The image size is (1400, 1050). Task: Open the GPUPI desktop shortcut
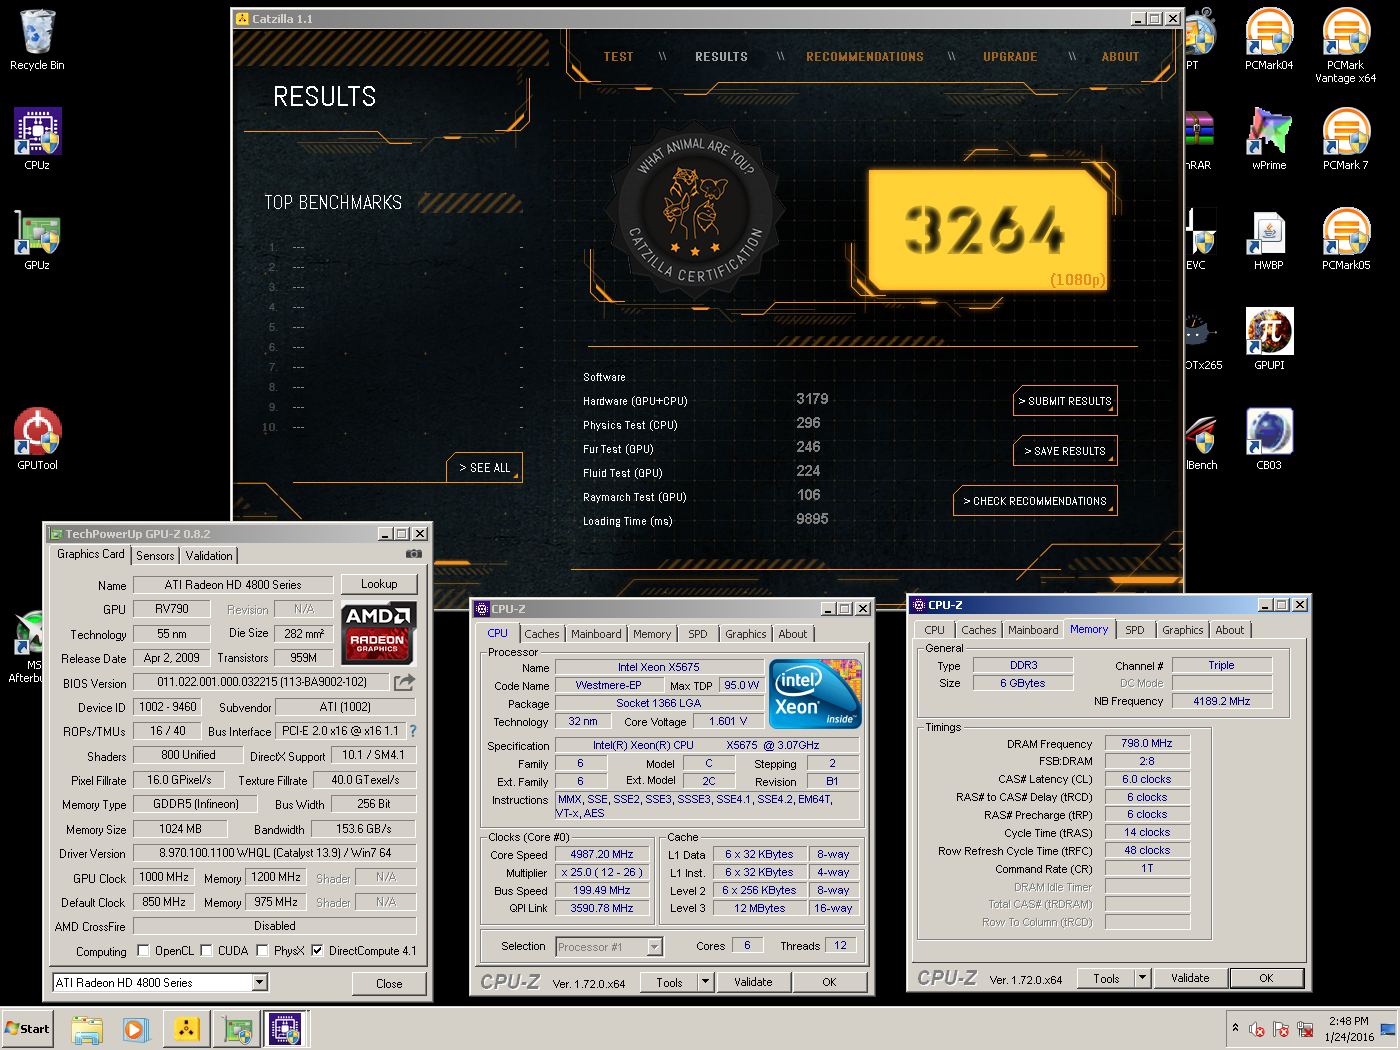[x=1269, y=338]
